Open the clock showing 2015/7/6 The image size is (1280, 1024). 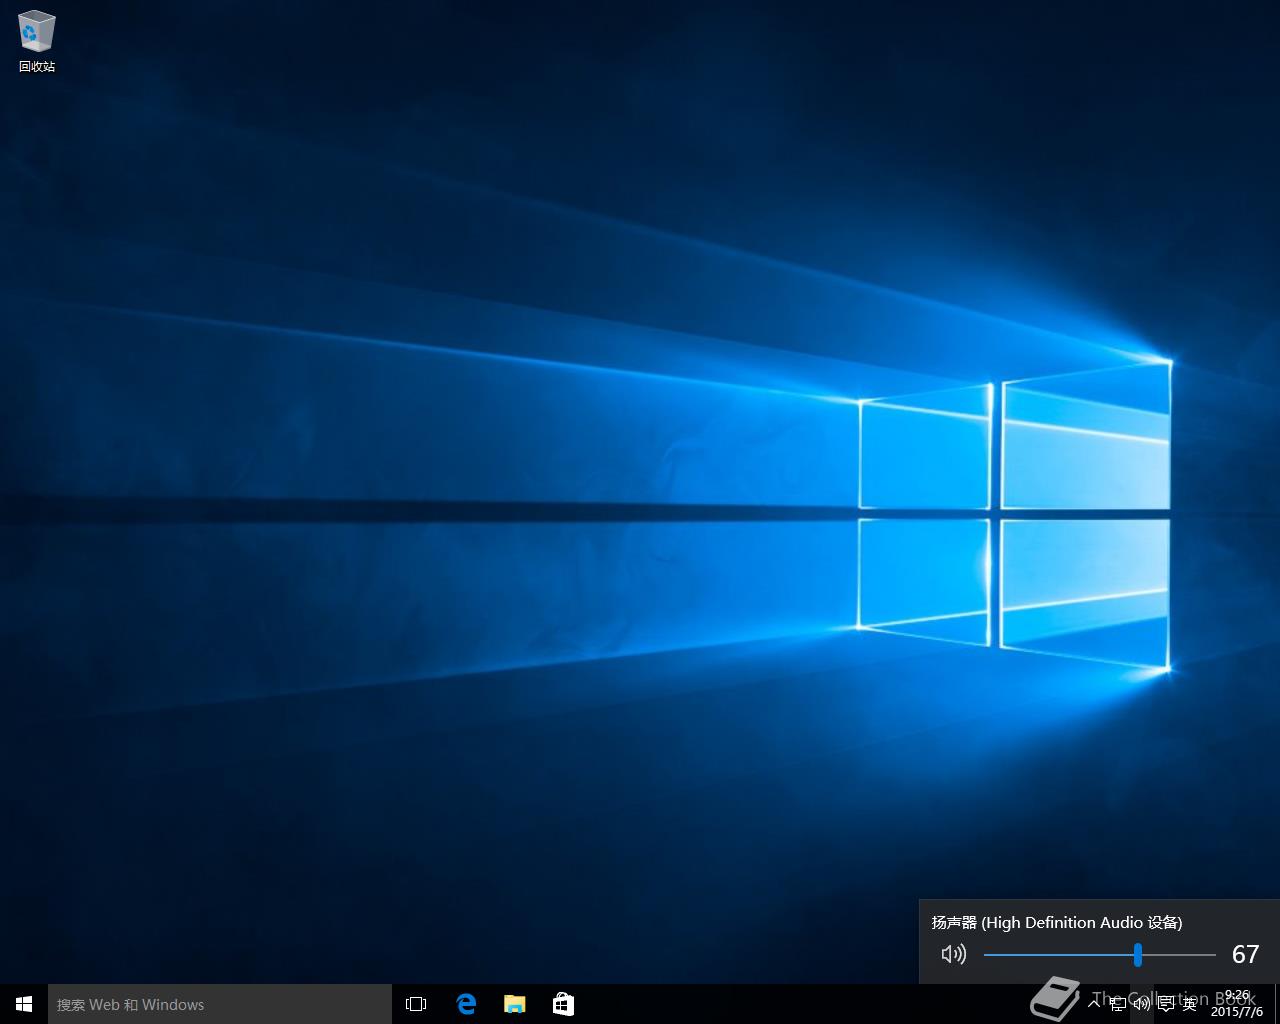[1237, 1004]
